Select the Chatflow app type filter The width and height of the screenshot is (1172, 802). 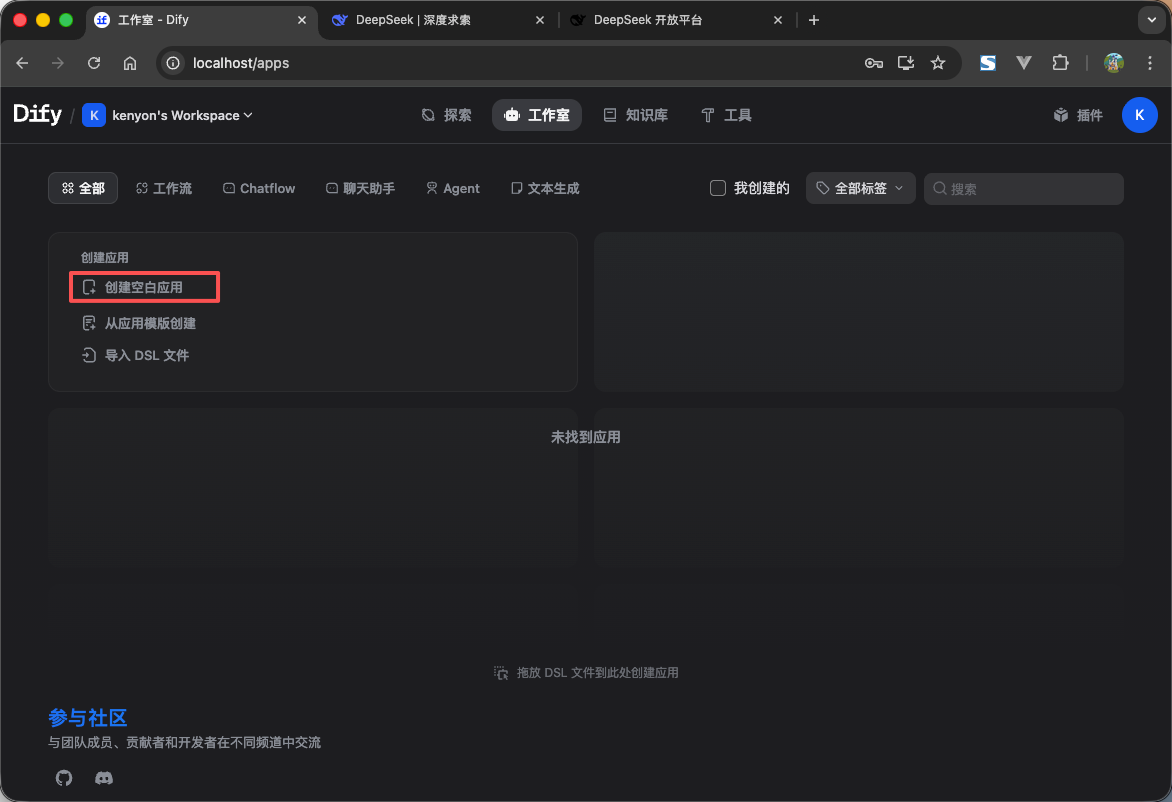click(258, 188)
